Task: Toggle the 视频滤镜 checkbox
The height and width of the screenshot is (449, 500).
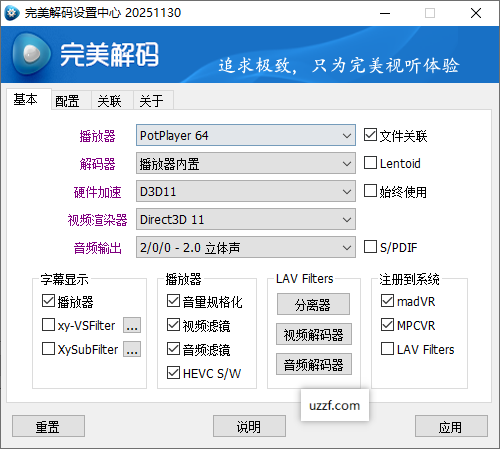Action: (x=173, y=325)
